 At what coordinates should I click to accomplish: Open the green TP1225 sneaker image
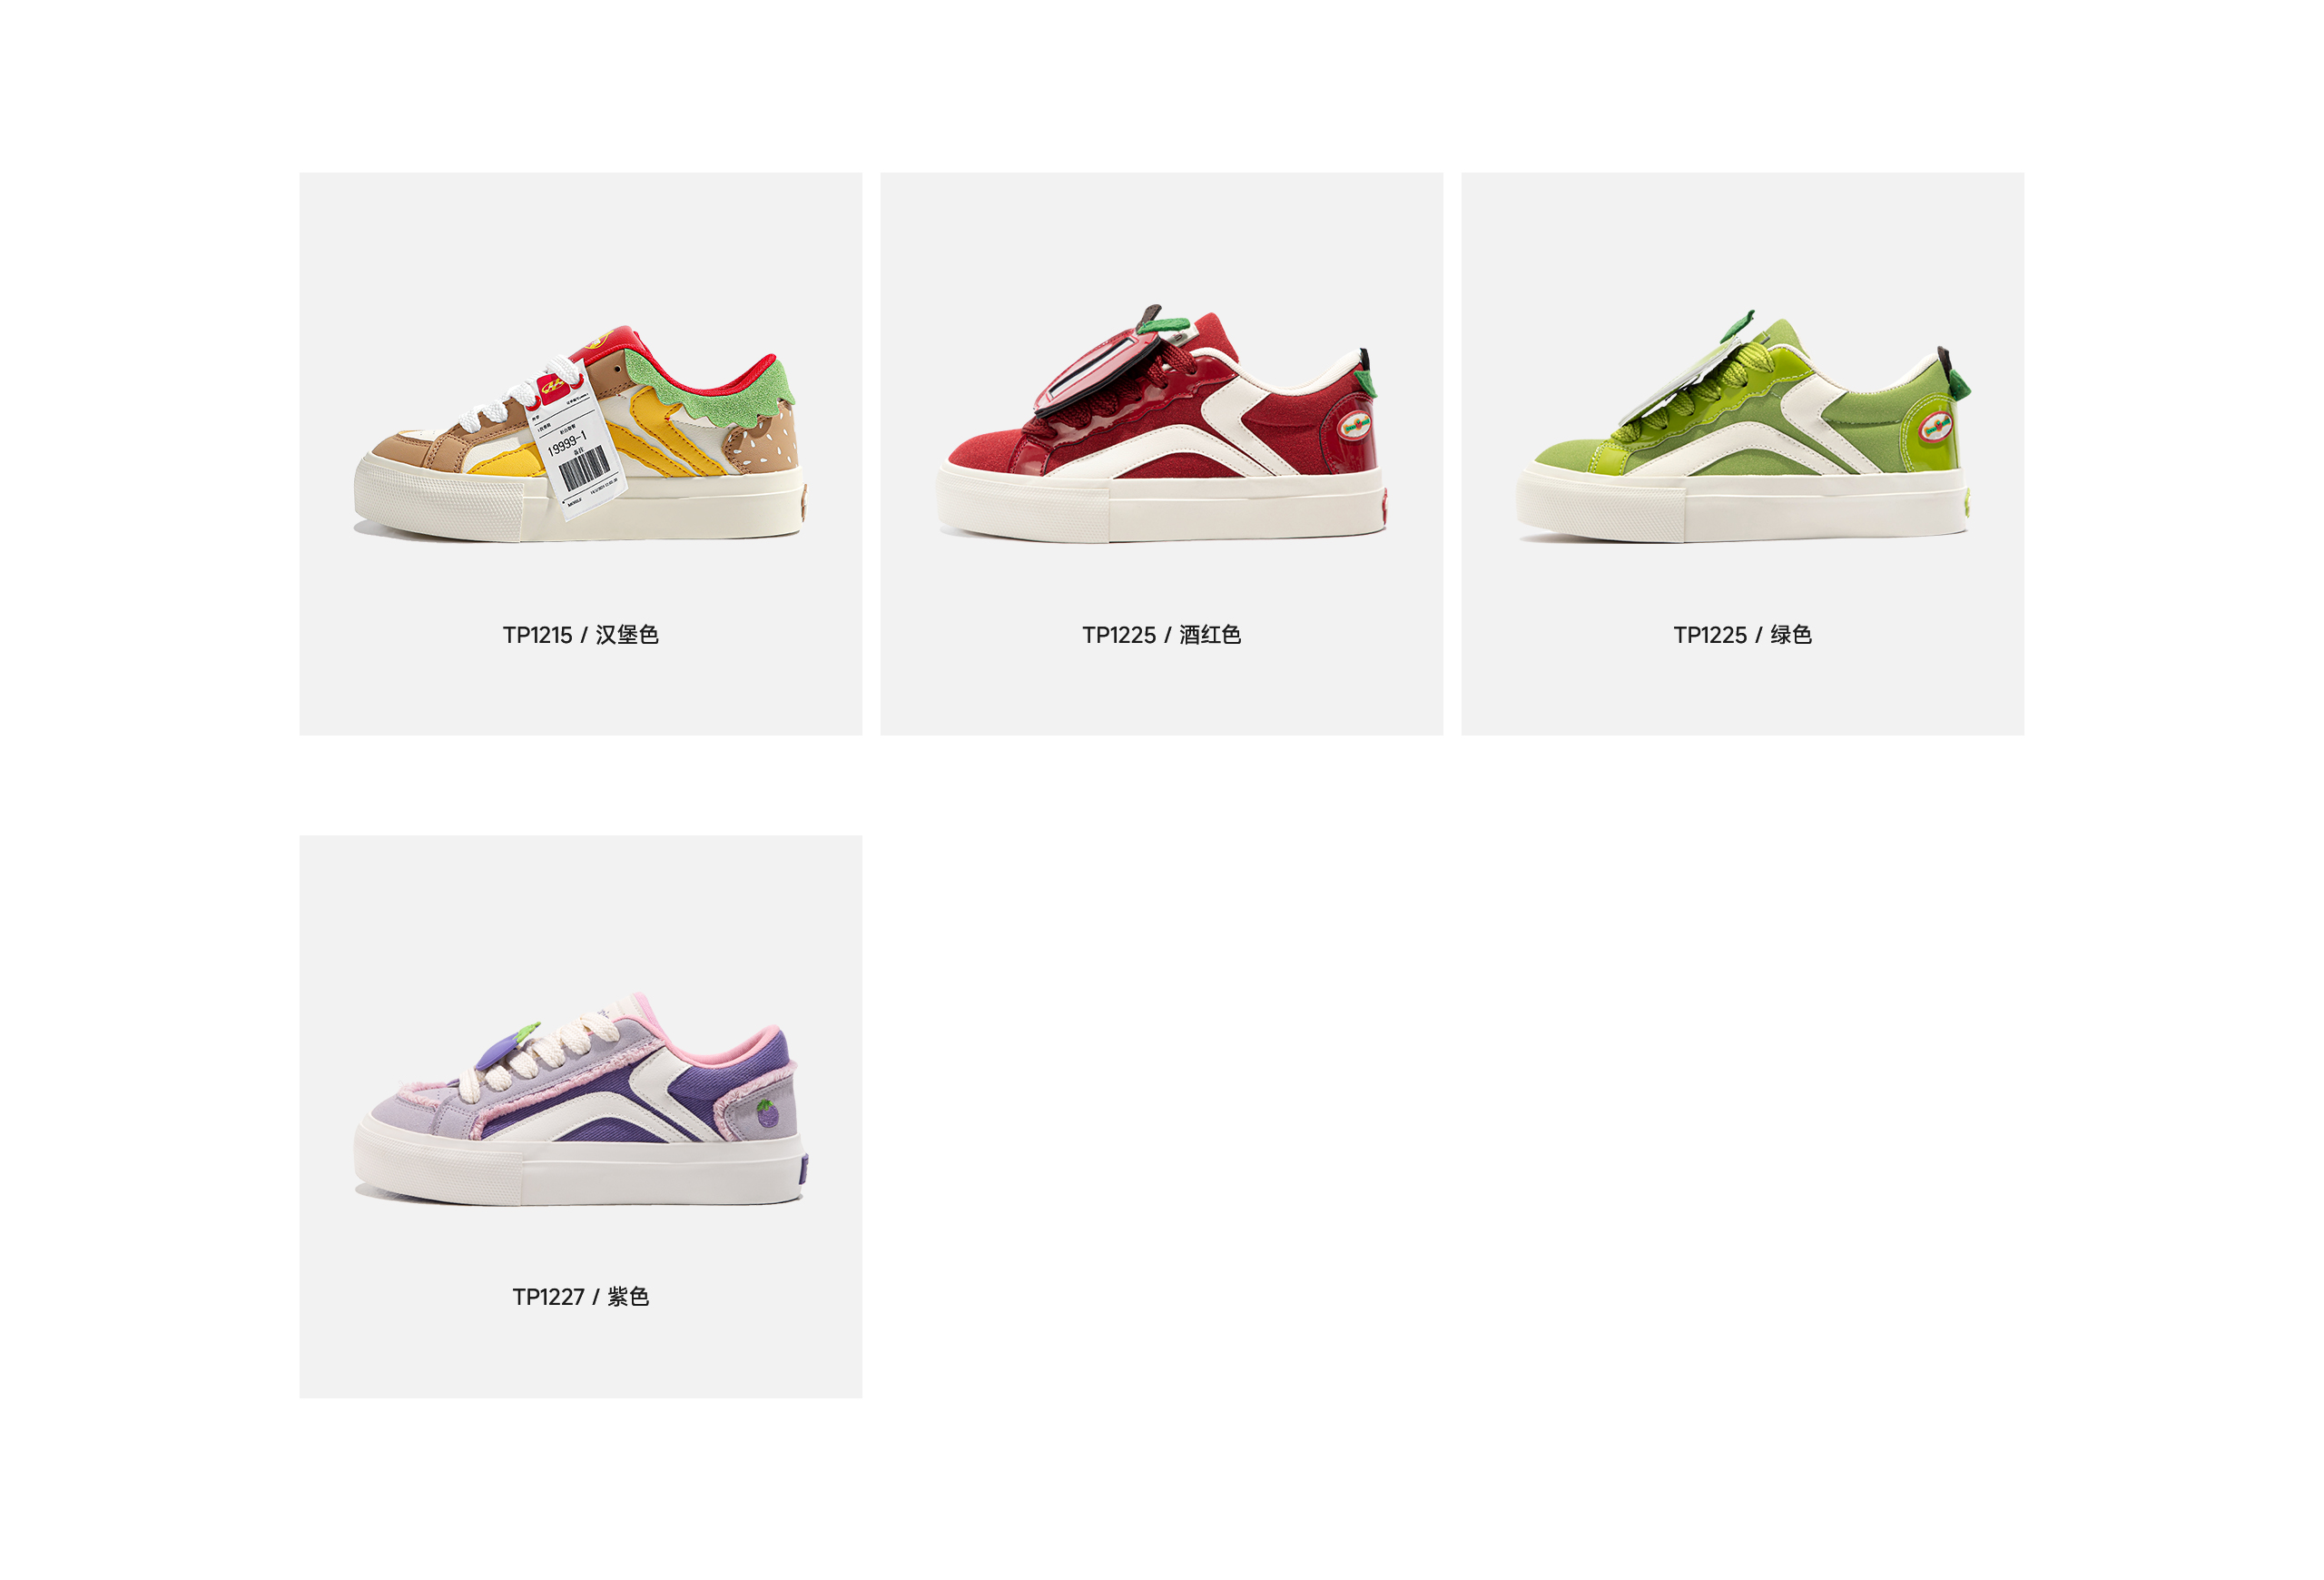pos(1743,426)
